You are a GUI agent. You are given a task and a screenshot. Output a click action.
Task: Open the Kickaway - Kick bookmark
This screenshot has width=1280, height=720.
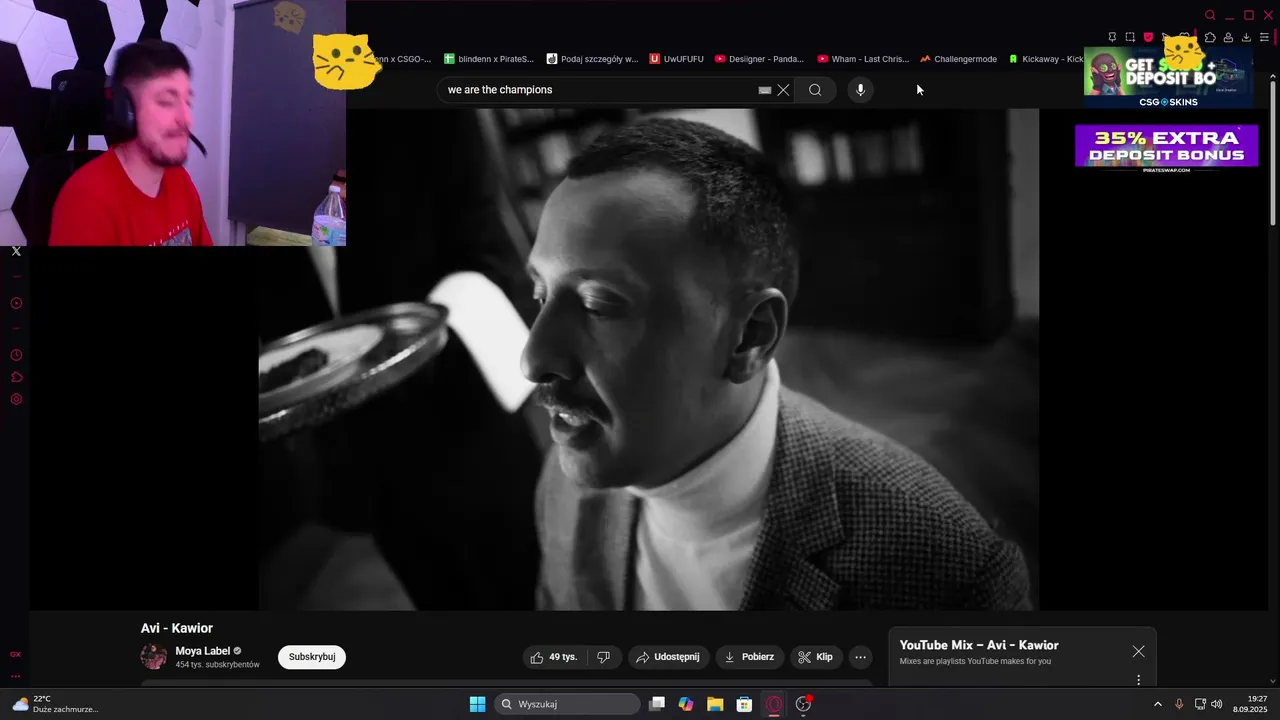(x=1046, y=59)
